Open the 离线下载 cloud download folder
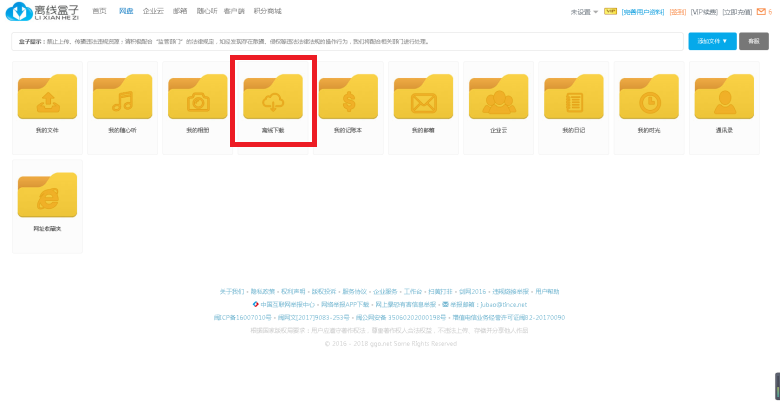This screenshot has height=414, width=780. point(273,98)
